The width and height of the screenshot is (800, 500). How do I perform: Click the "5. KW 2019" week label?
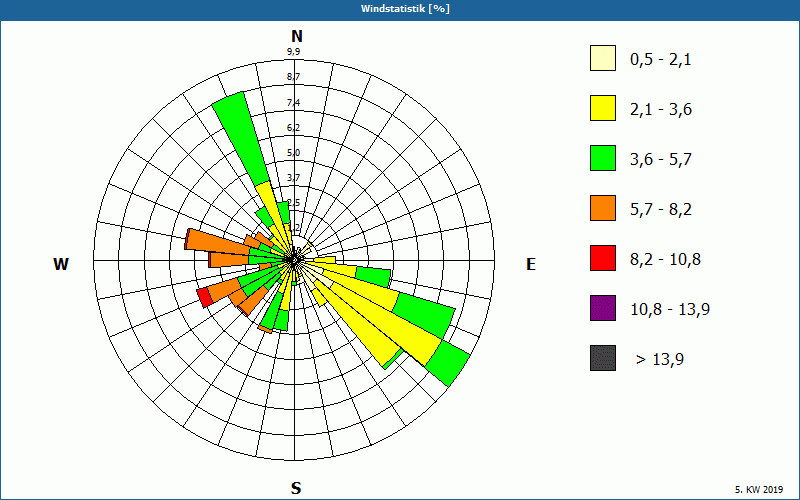click(x=759, y=489)
